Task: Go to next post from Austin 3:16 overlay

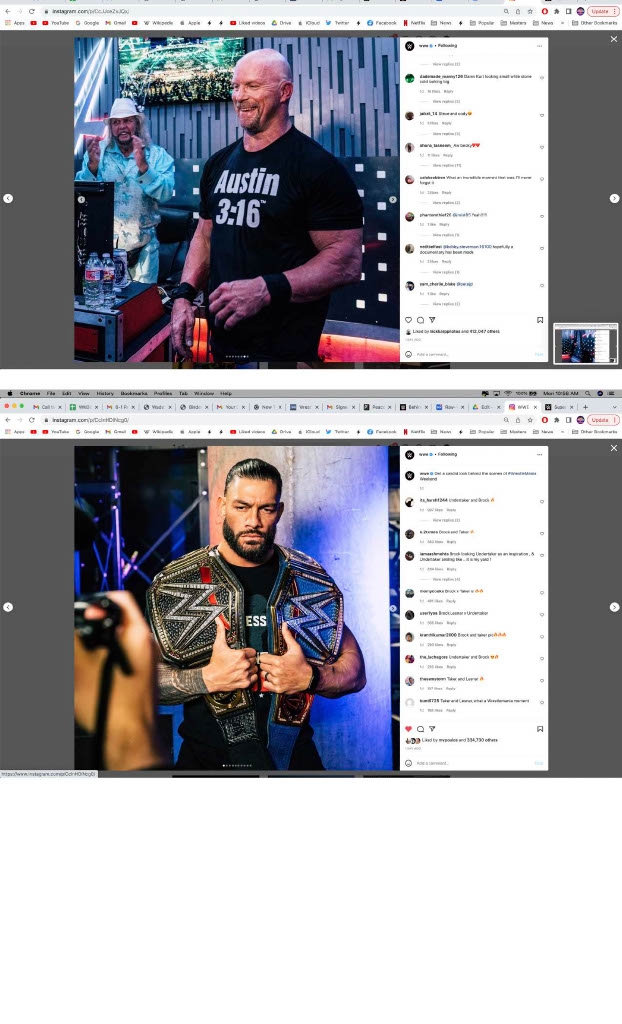Action: pyautogui.click(x=614, y=199)
